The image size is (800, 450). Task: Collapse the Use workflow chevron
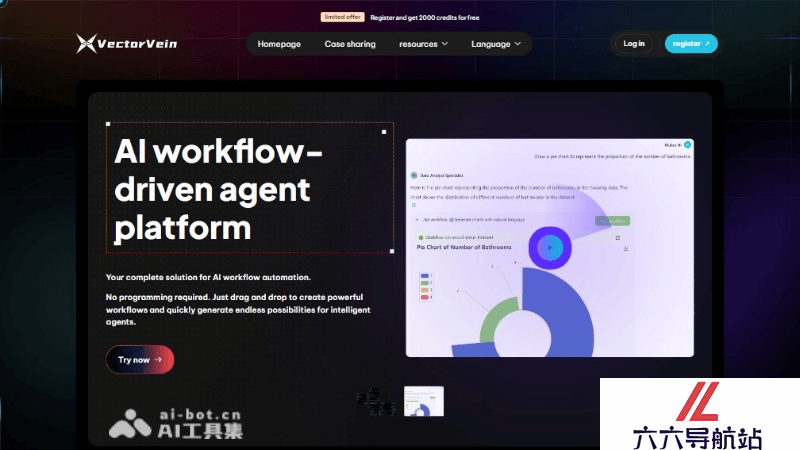[417, 219]
